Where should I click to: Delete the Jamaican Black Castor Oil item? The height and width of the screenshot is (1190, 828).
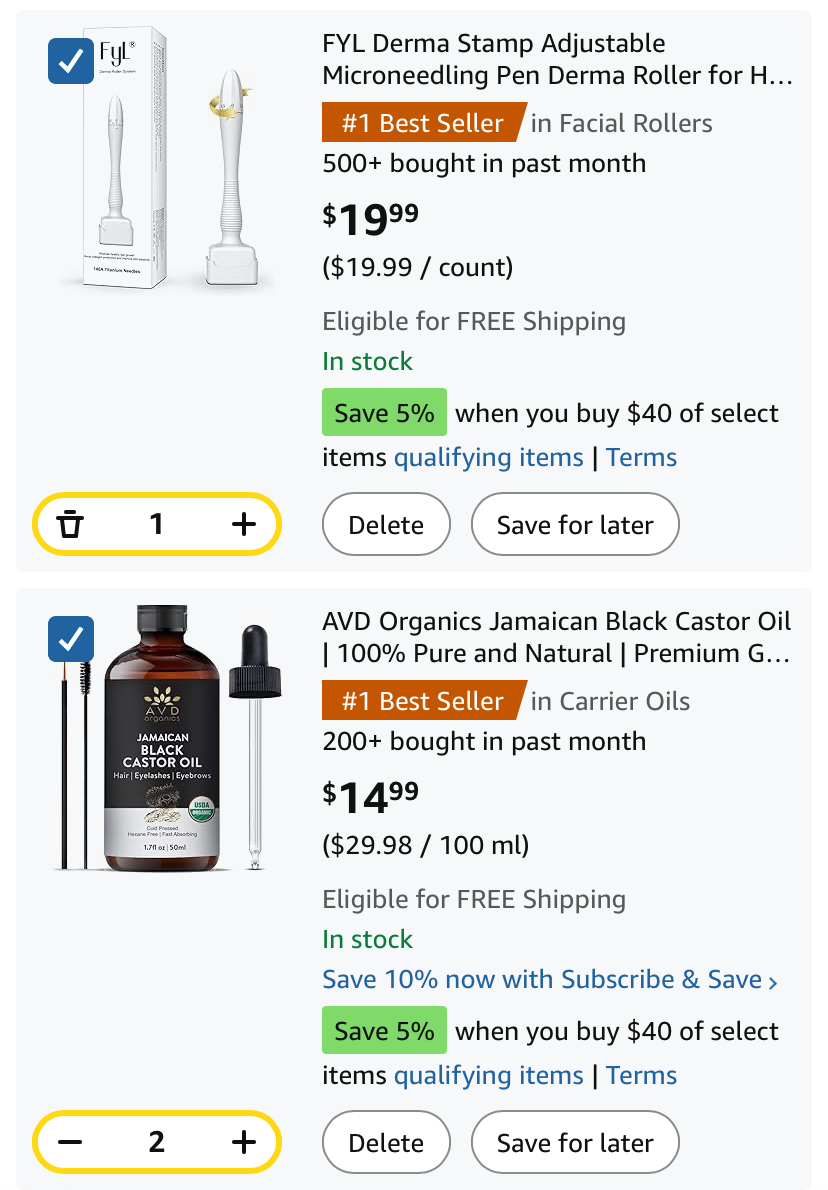click(386, 1142)
